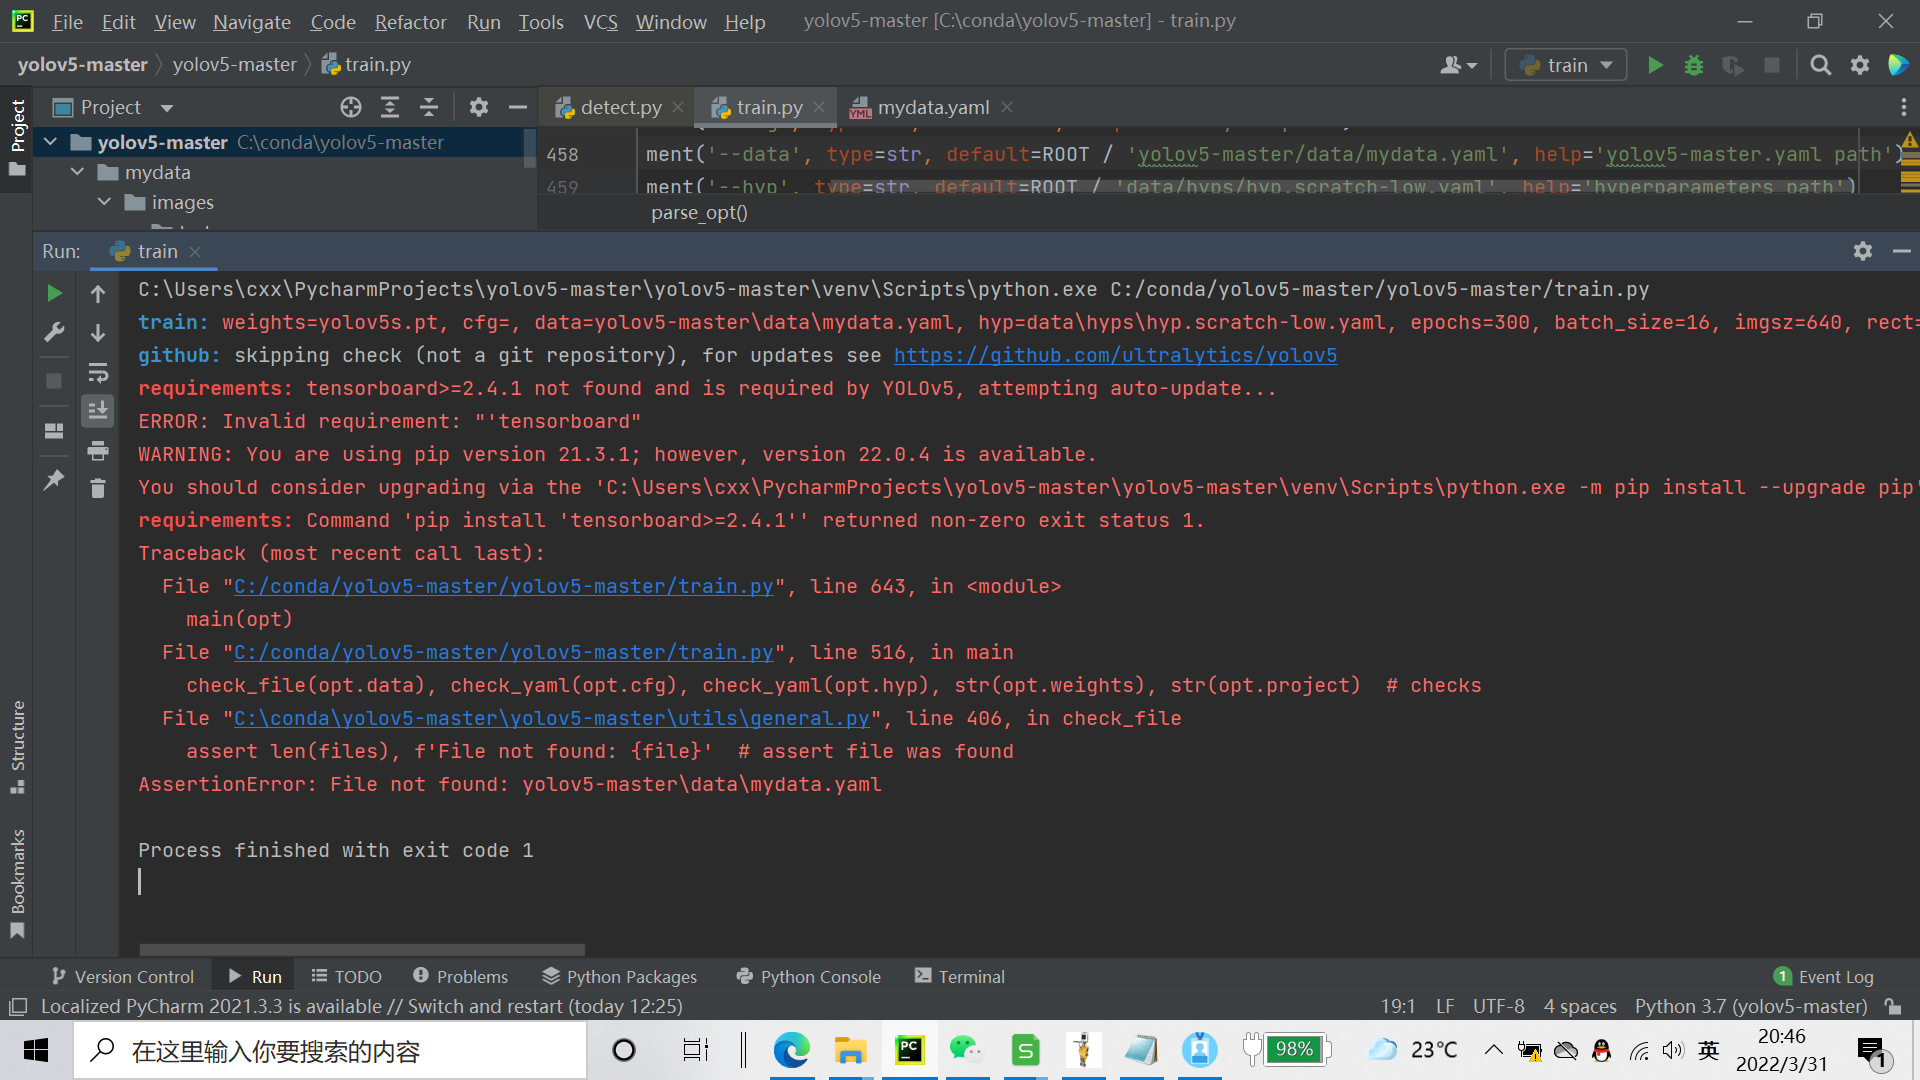Open Python Packages tool window
1920x1080 pixels.
click(x=620, y=976)
